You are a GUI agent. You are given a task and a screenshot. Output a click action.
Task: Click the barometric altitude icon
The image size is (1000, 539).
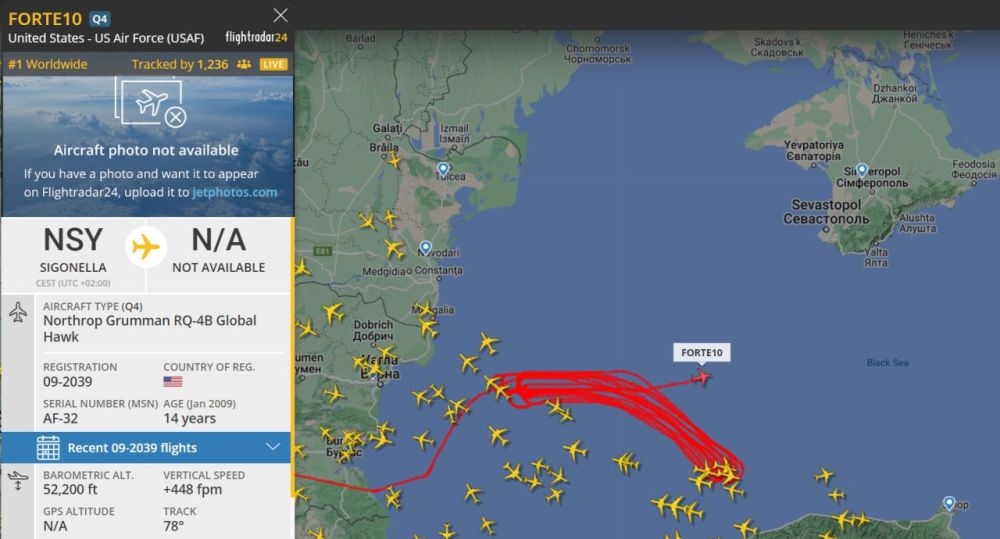(18, 480)
